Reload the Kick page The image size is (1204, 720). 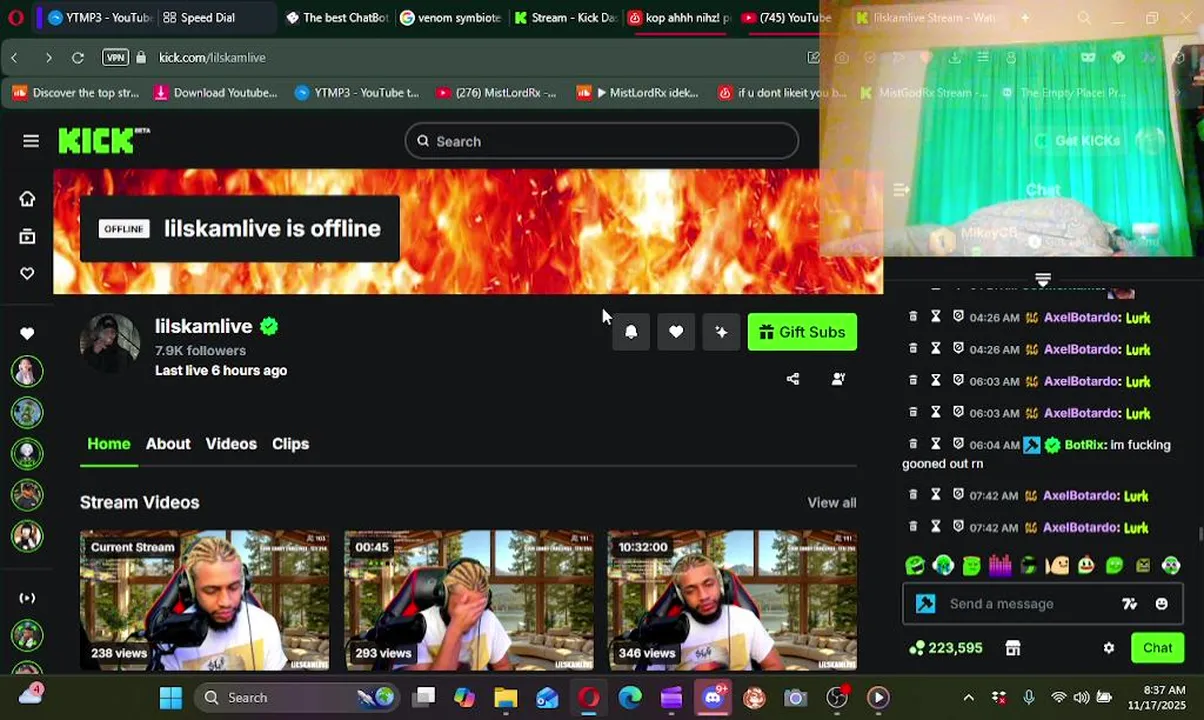point(78,57)
